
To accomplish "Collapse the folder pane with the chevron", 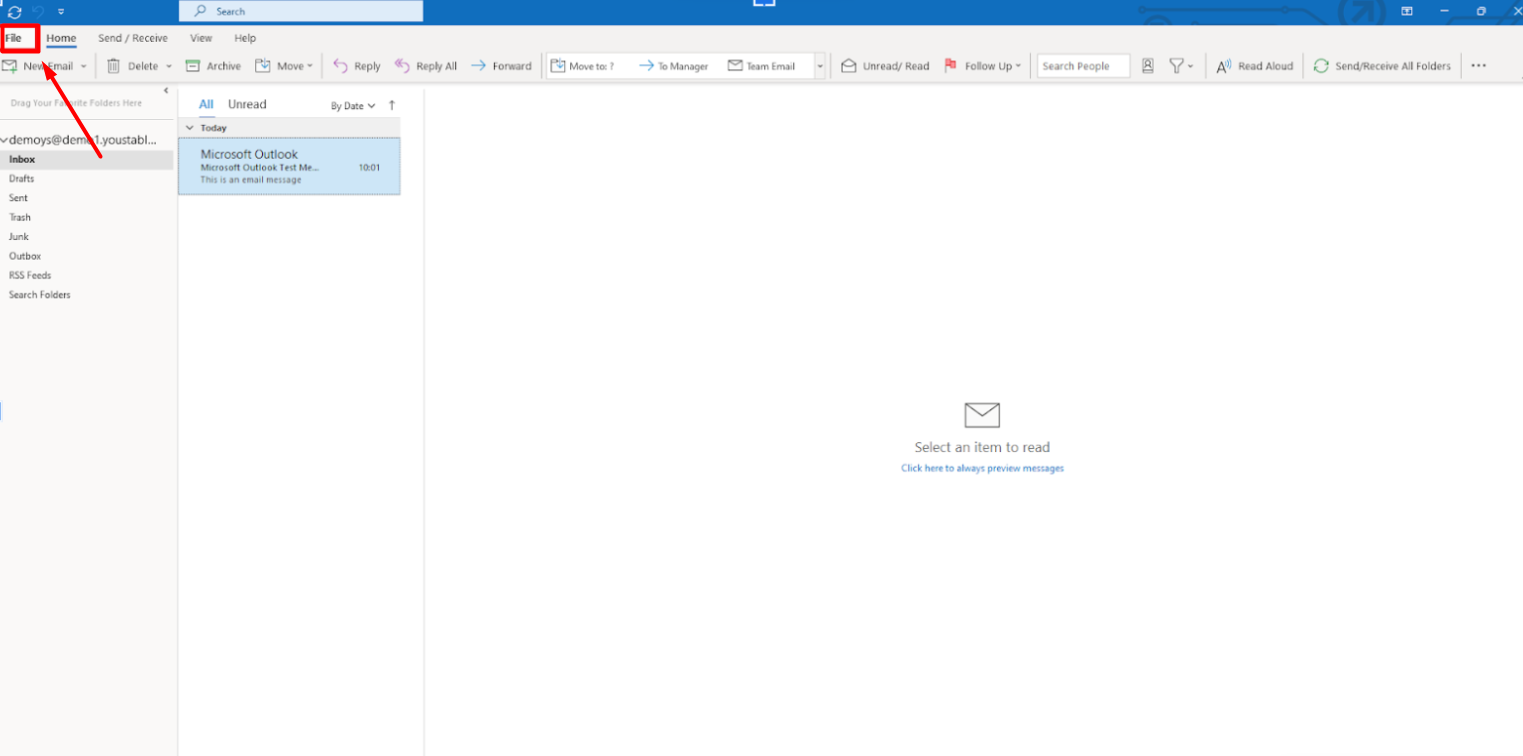I will click(166, 91).
